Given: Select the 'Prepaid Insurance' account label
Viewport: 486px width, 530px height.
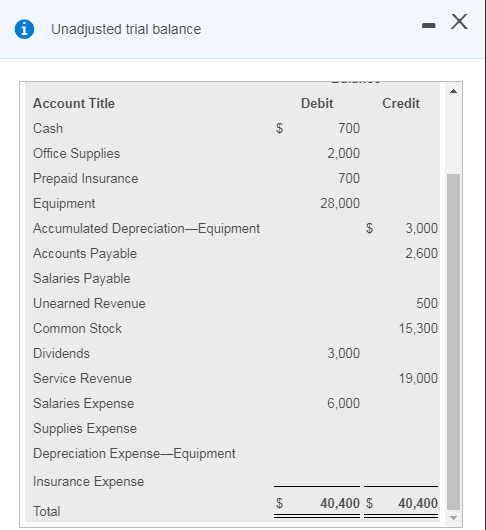Looking at the screenshot, I should 86,178.
